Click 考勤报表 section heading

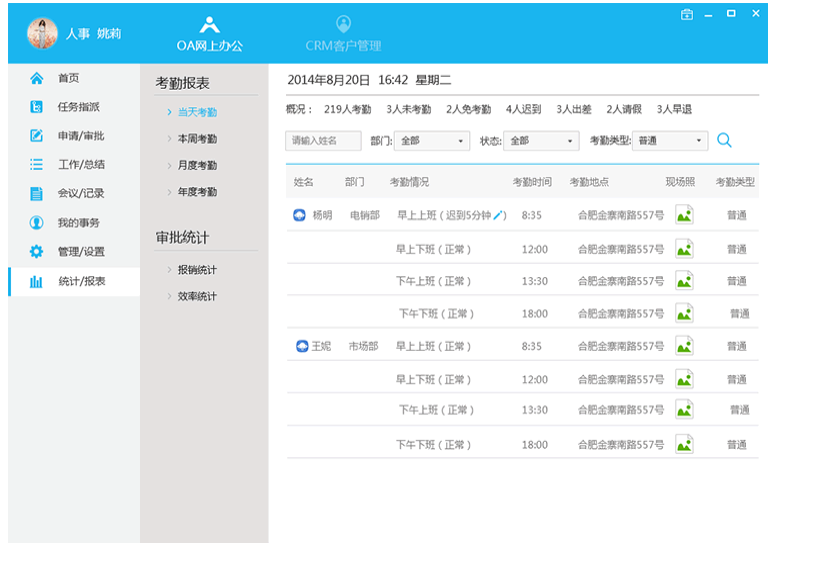click(182, 83)
